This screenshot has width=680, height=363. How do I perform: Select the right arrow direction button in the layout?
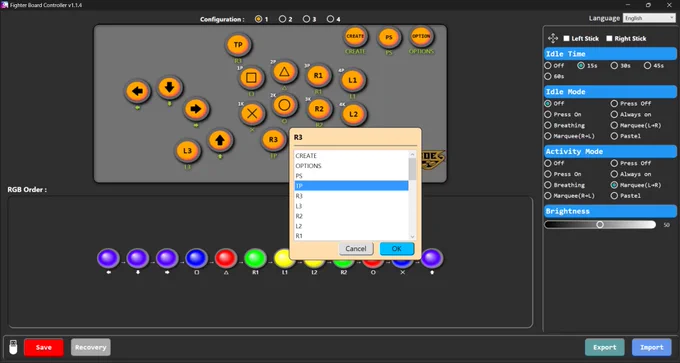[196, 109]
